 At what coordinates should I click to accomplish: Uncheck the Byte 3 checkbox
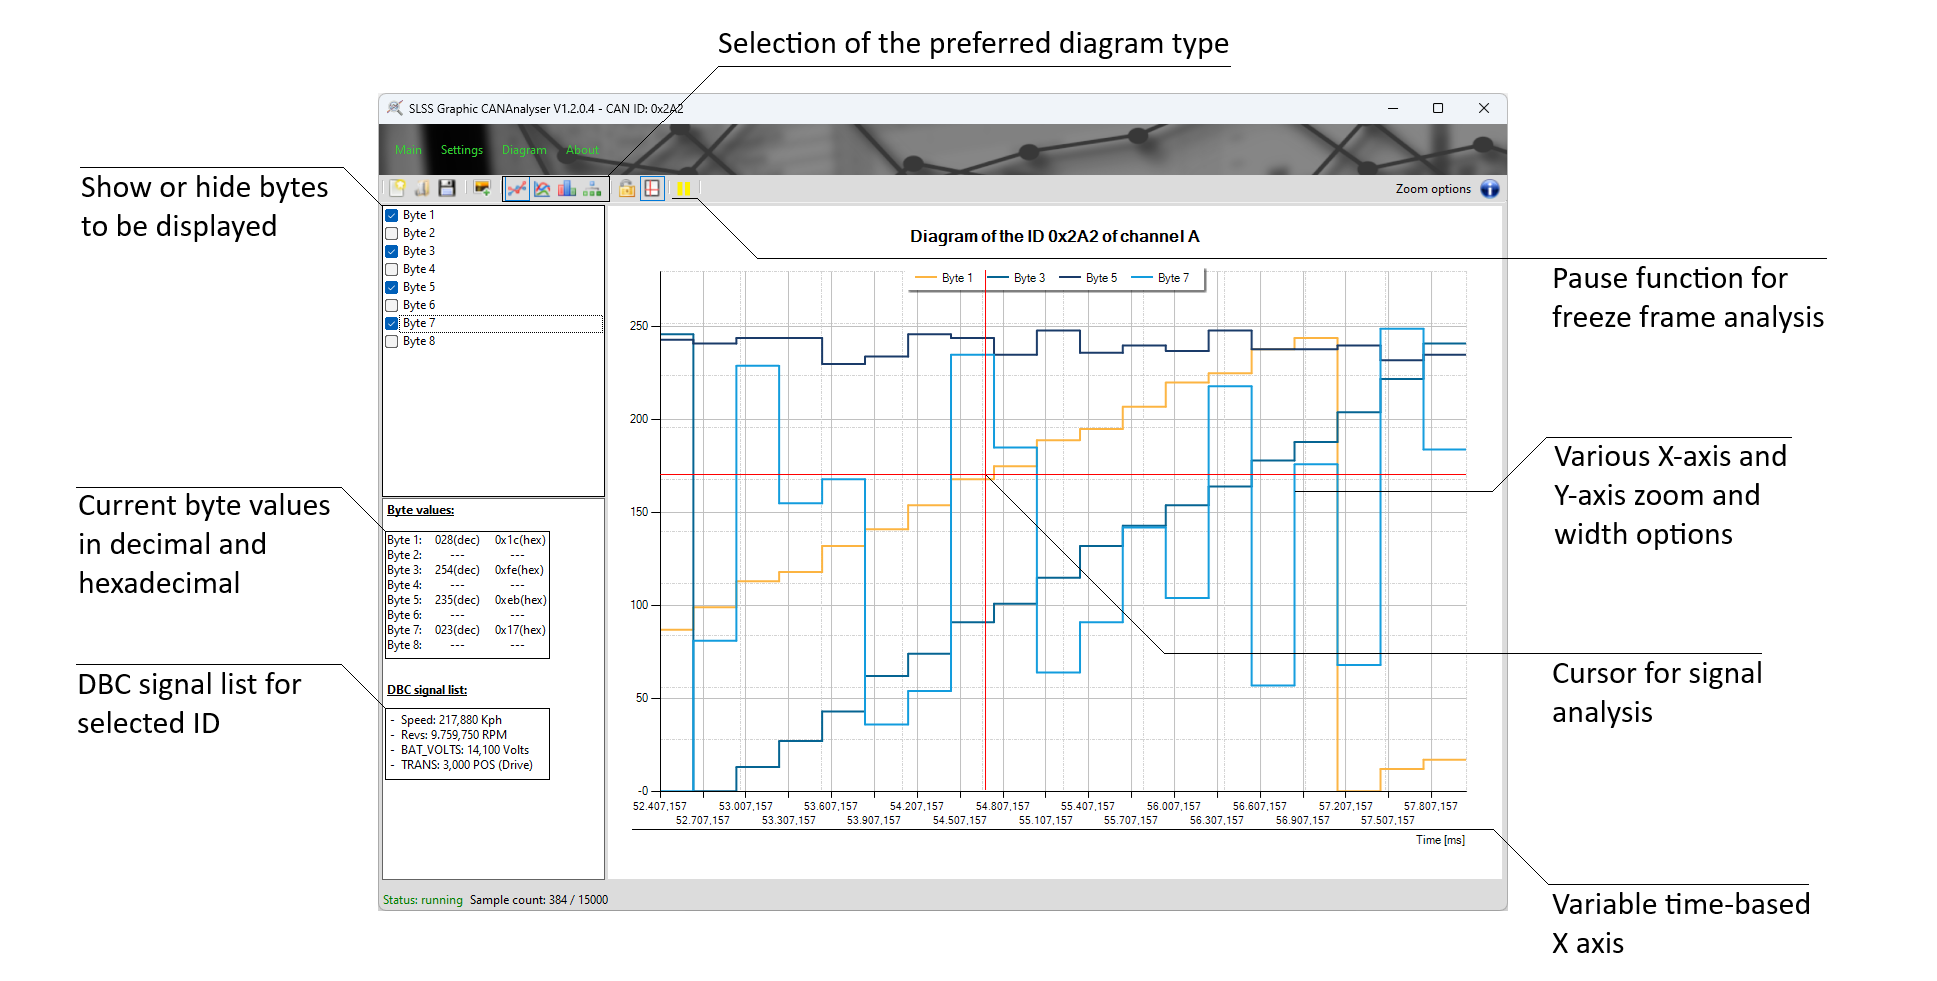click(392, 251)
